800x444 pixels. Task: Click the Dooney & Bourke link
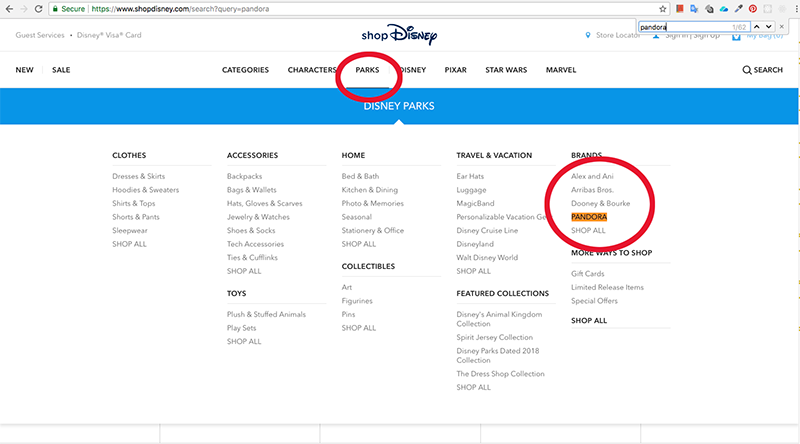pos(600,203)
